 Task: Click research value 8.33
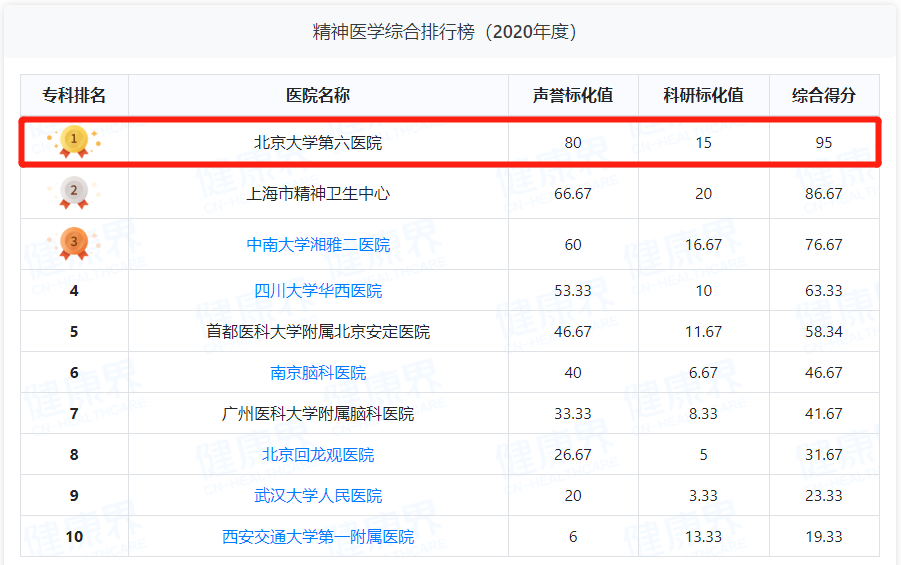(703, 414)
